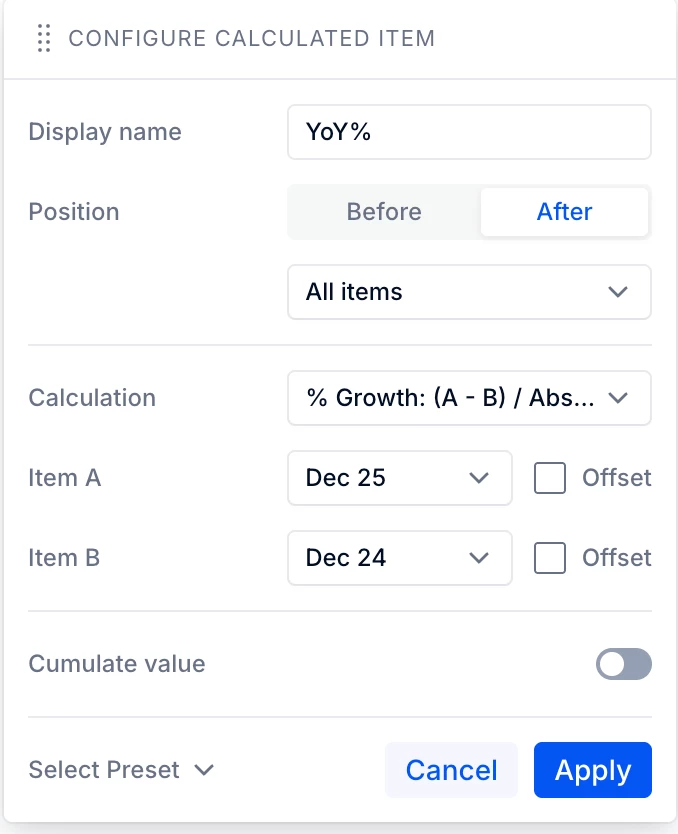Open the Item A Dec 25 dropdown
Image resolution: width=678 pixels, height=834 pixels.
[400, 478]
